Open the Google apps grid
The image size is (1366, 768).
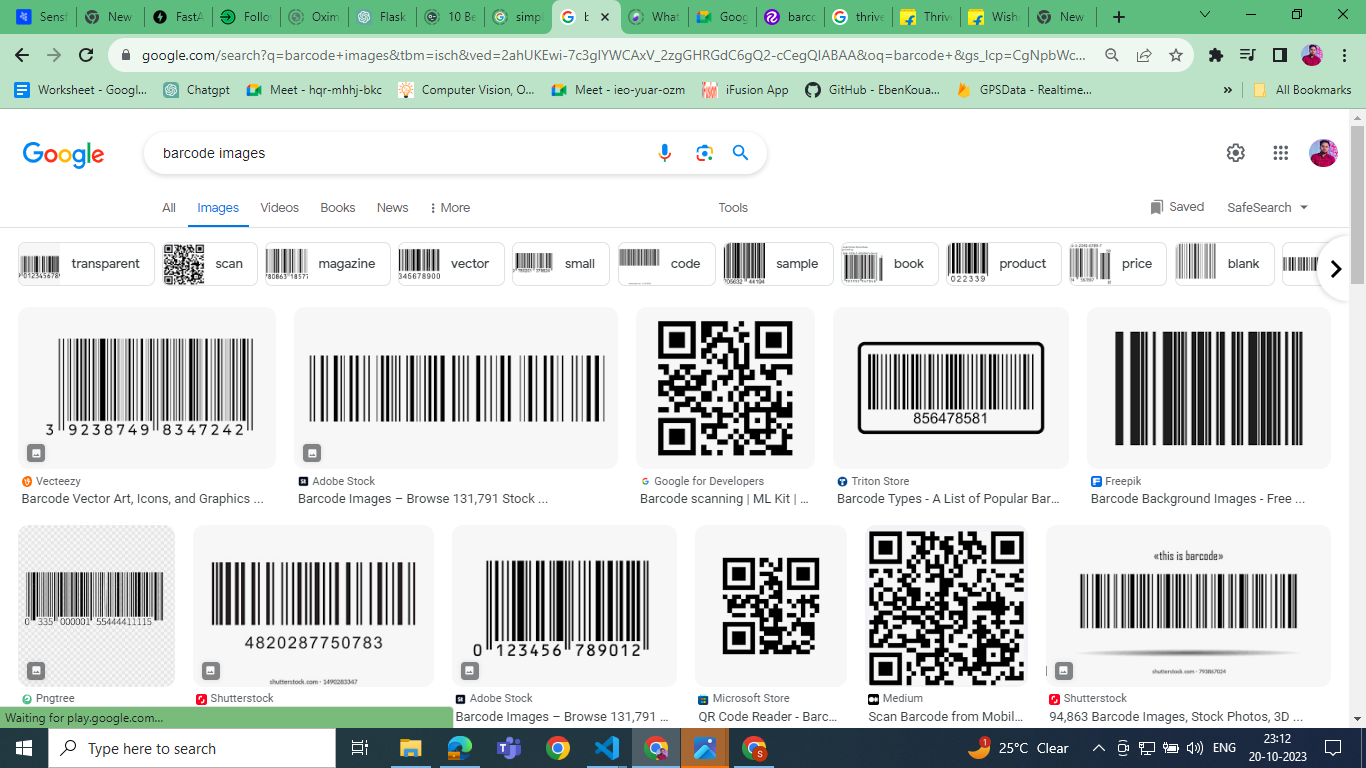point(1280,153)
